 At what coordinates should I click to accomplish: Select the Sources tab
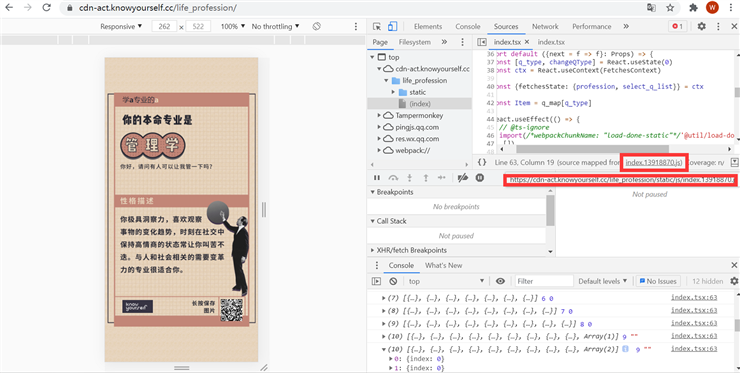(x=506, y=26)
